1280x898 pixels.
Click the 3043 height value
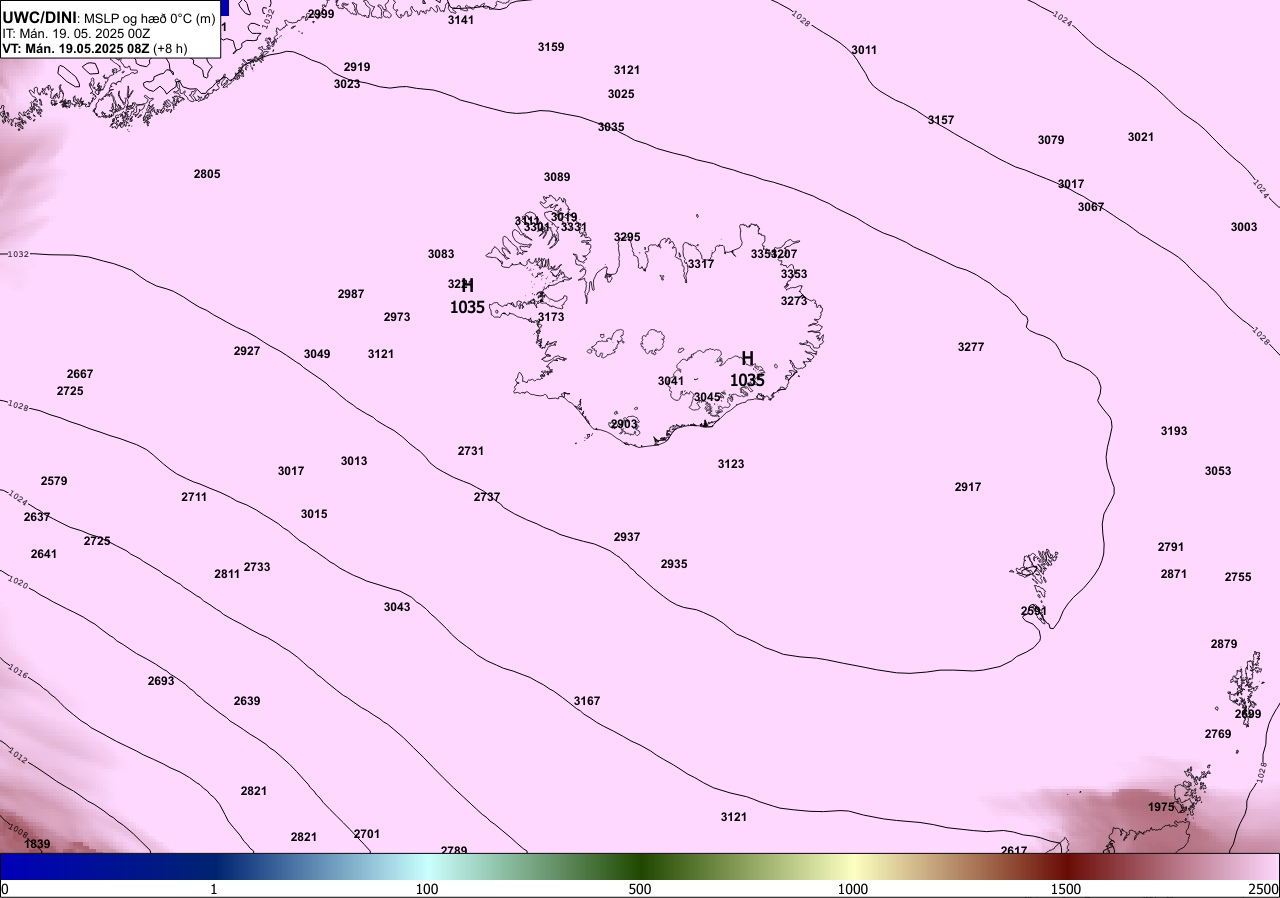click(397, 607)
